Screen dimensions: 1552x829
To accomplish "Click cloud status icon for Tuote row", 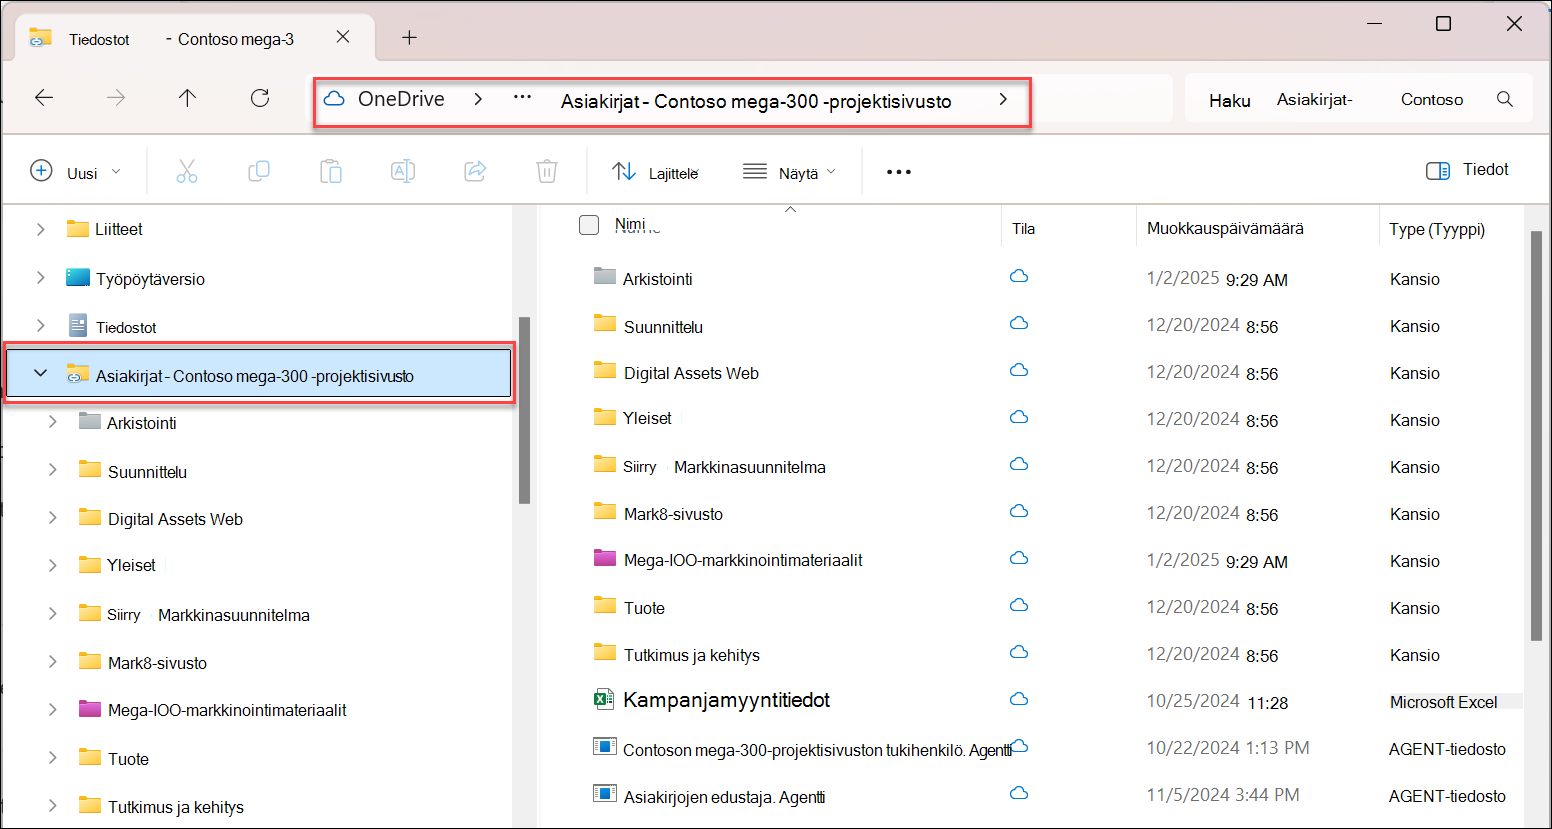I will 1019,606.
